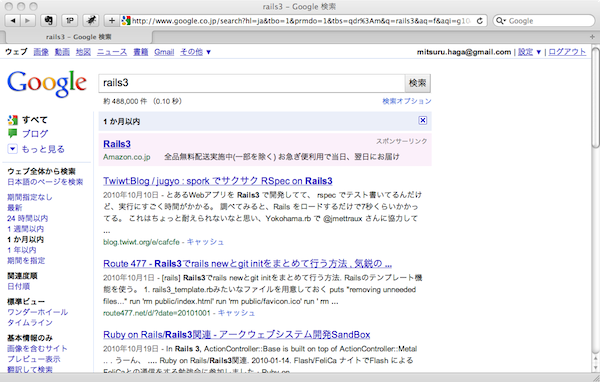
Task: Click the plus add bookmark button
Action: coord(112,21)
